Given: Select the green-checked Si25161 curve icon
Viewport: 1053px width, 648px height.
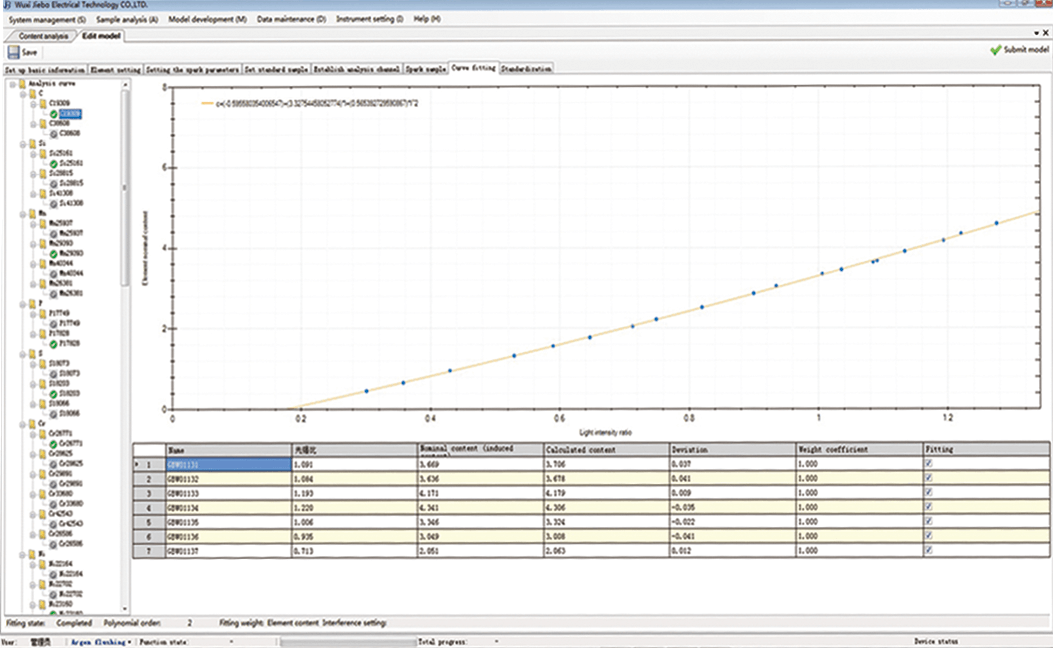Looking at the screenshot, I should pyautogui.click(x=53, y=162).
